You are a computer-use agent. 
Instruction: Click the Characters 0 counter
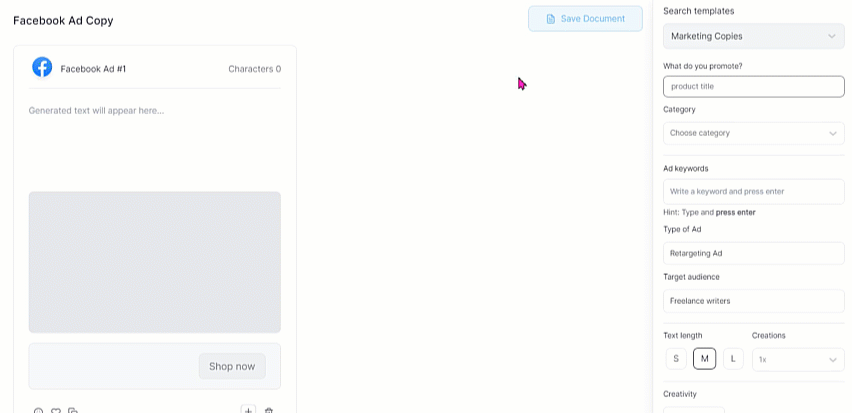coord(254,69)
